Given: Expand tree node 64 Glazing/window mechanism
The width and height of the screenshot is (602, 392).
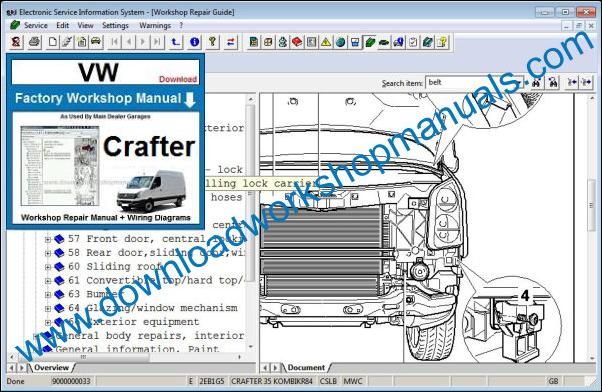Looking at the screenshot, I should click(x=48, y=308).
